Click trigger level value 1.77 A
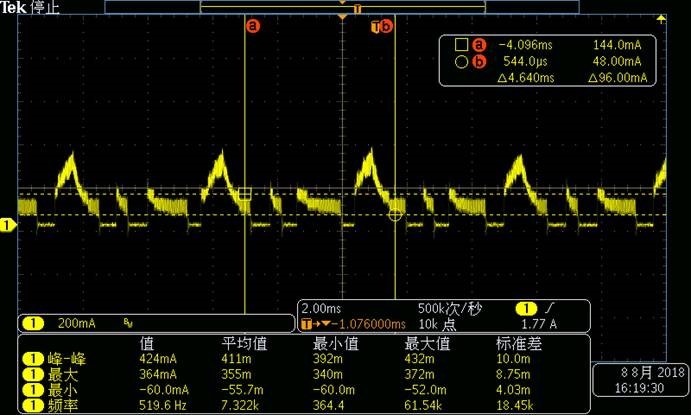The height and width of the screenshot is (415, 691). pos(539,325)
